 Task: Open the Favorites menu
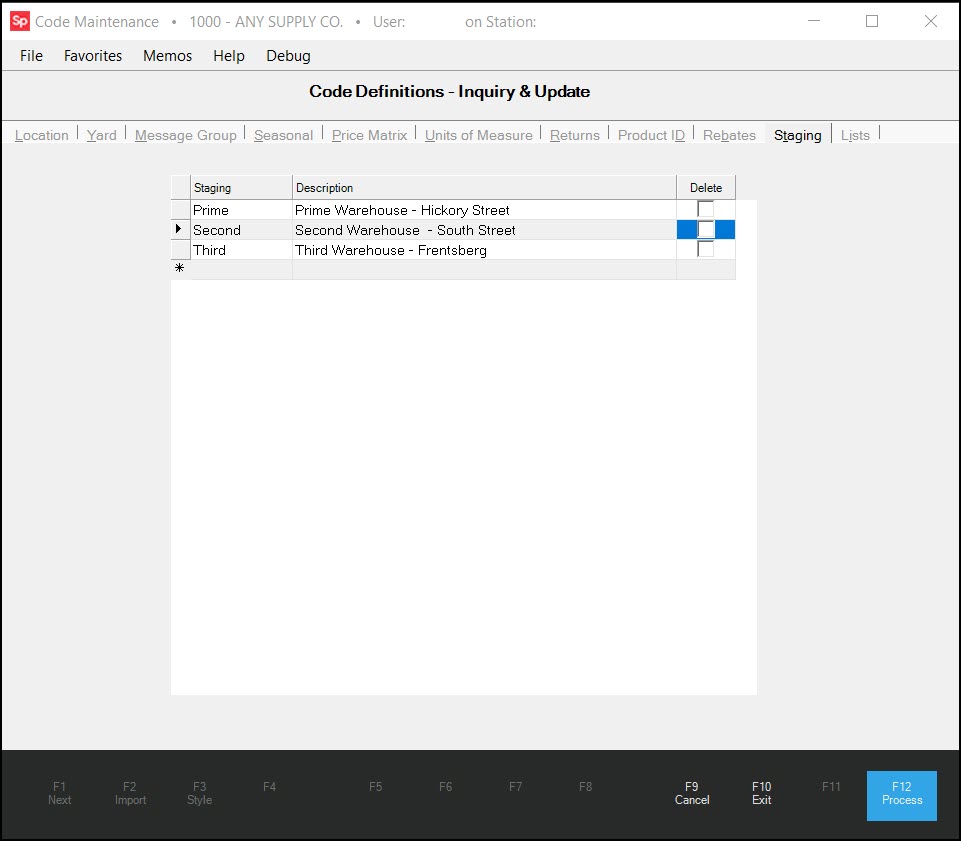point(92,56)
